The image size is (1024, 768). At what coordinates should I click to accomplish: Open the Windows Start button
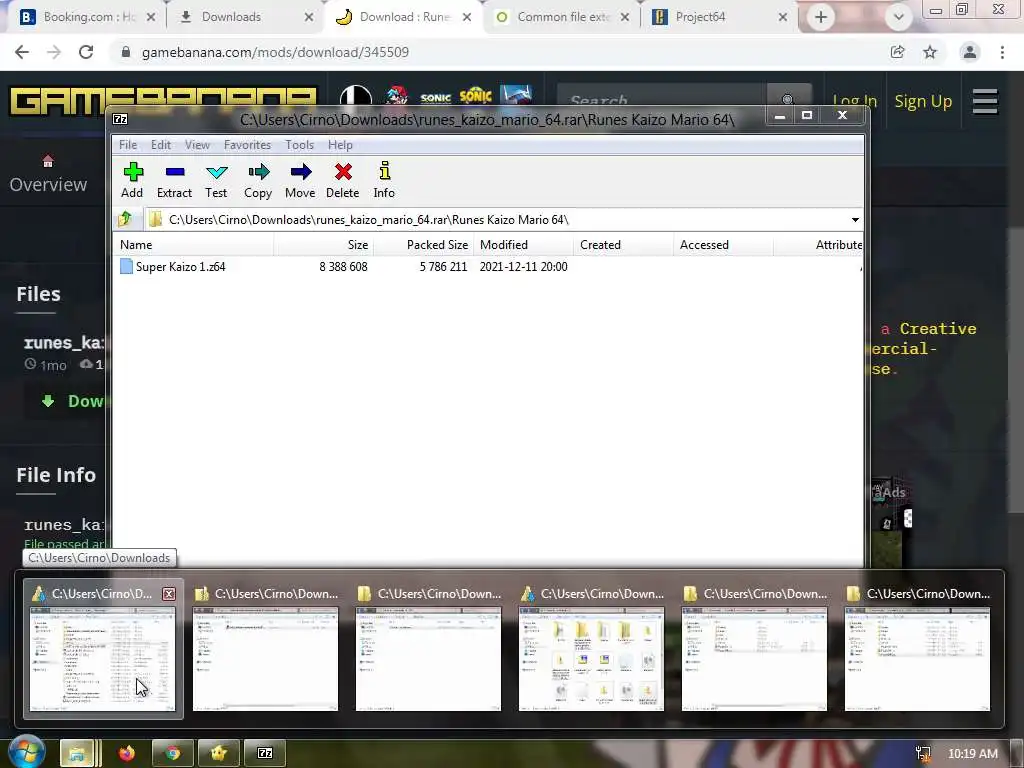tap(25, 752)
